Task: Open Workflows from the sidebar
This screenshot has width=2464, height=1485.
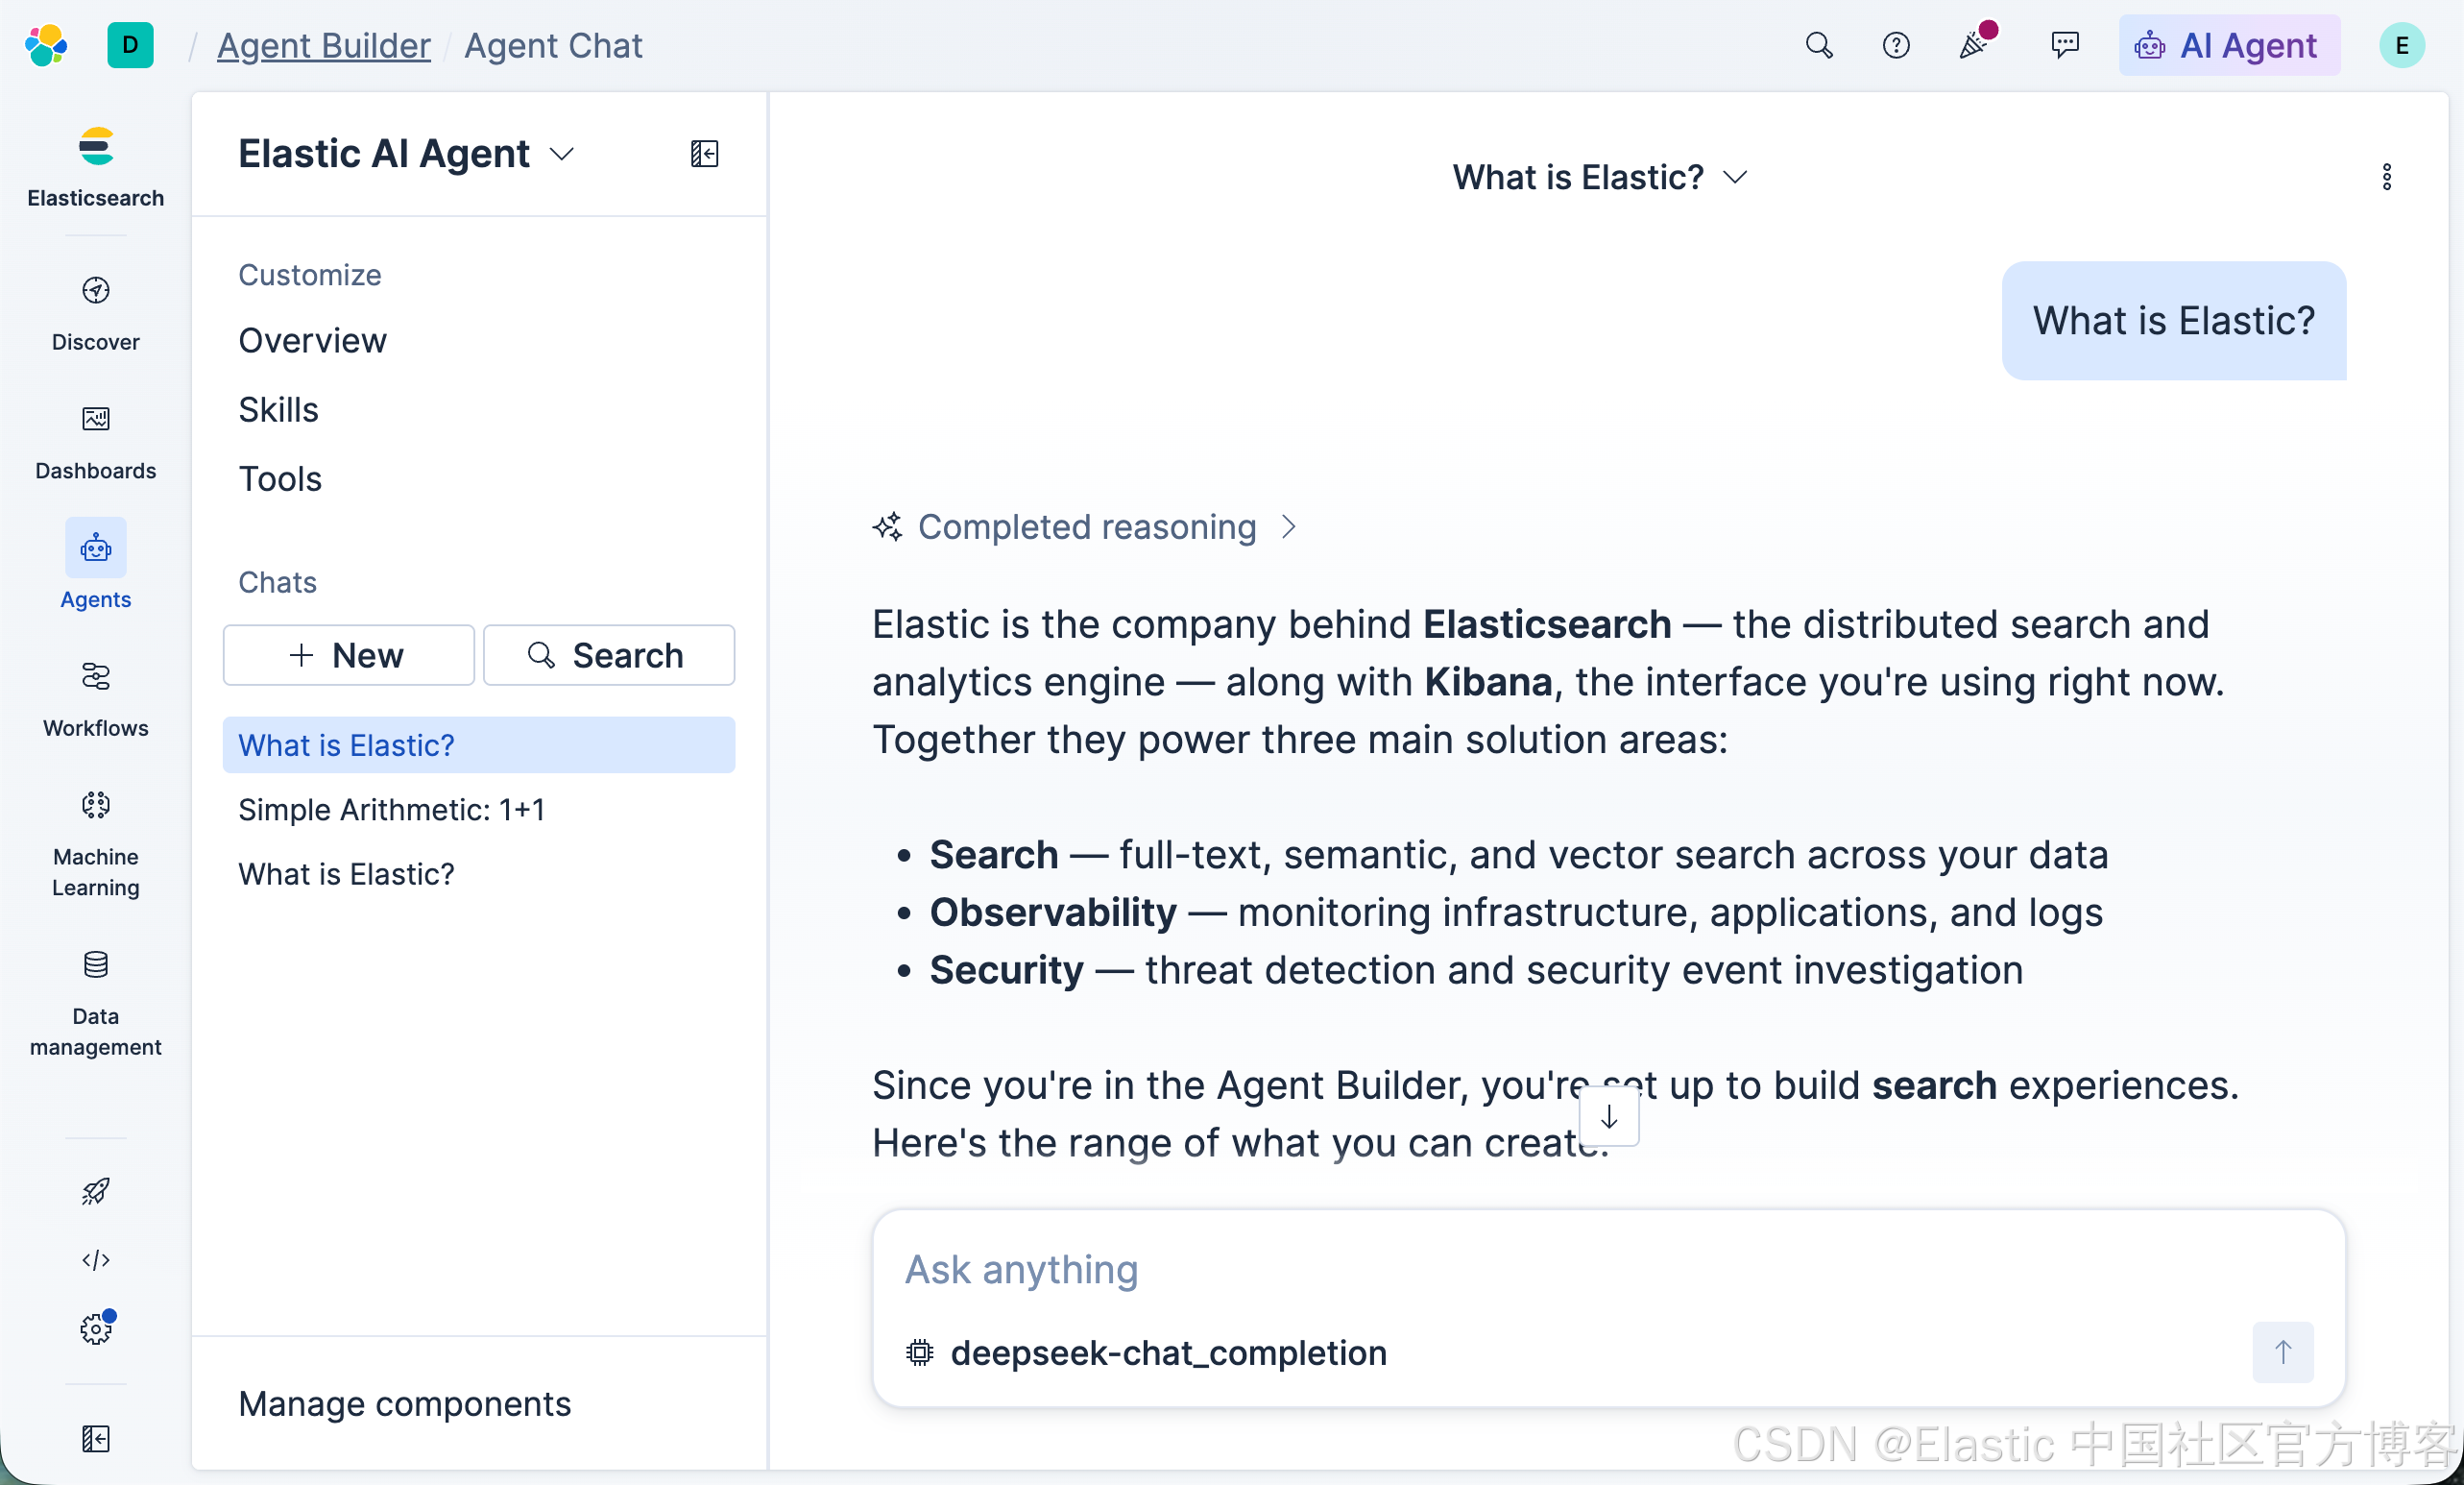Action: [x=96, y=699]
